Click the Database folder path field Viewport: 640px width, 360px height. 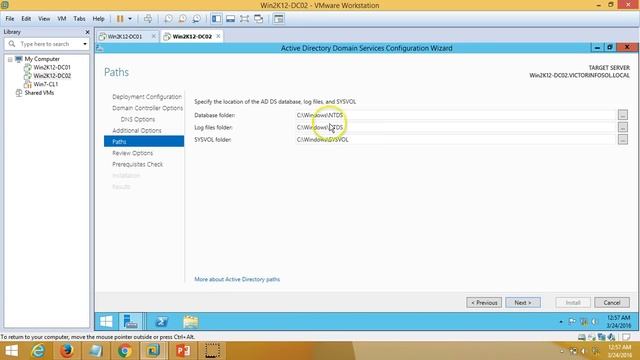[455, 115]
